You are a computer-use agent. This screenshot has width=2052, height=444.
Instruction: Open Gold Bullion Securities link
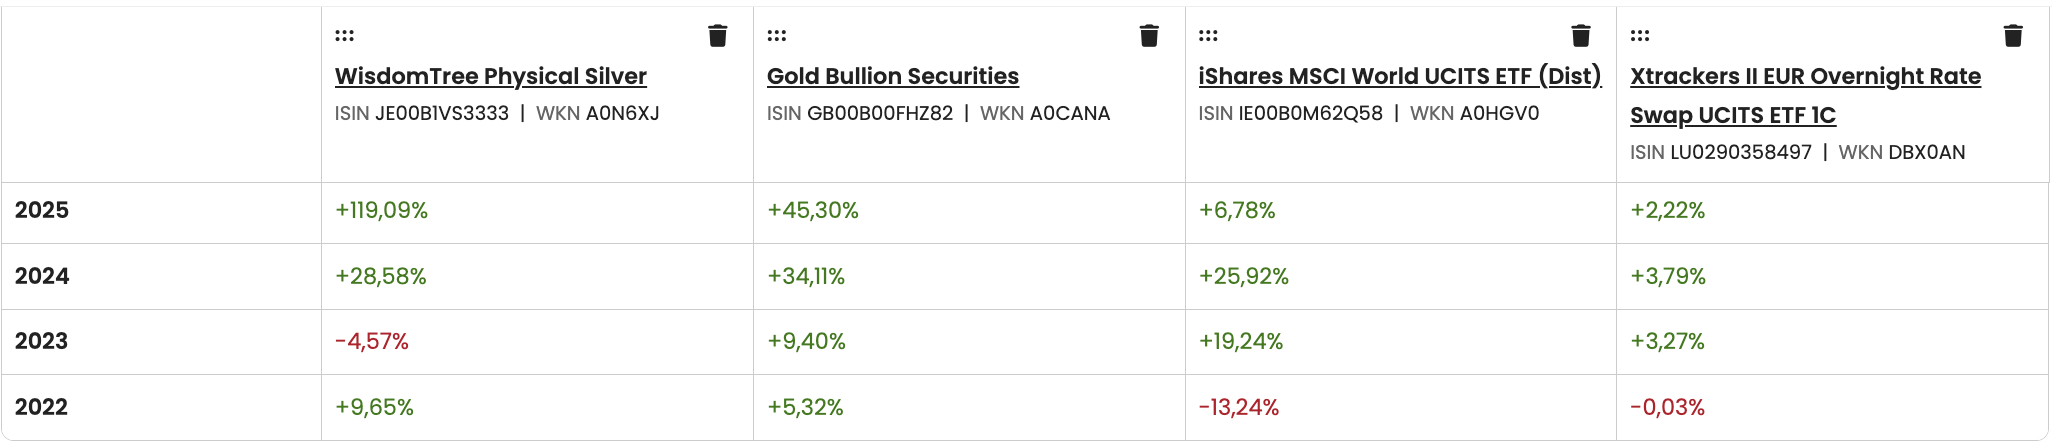(x=893, y=76)
